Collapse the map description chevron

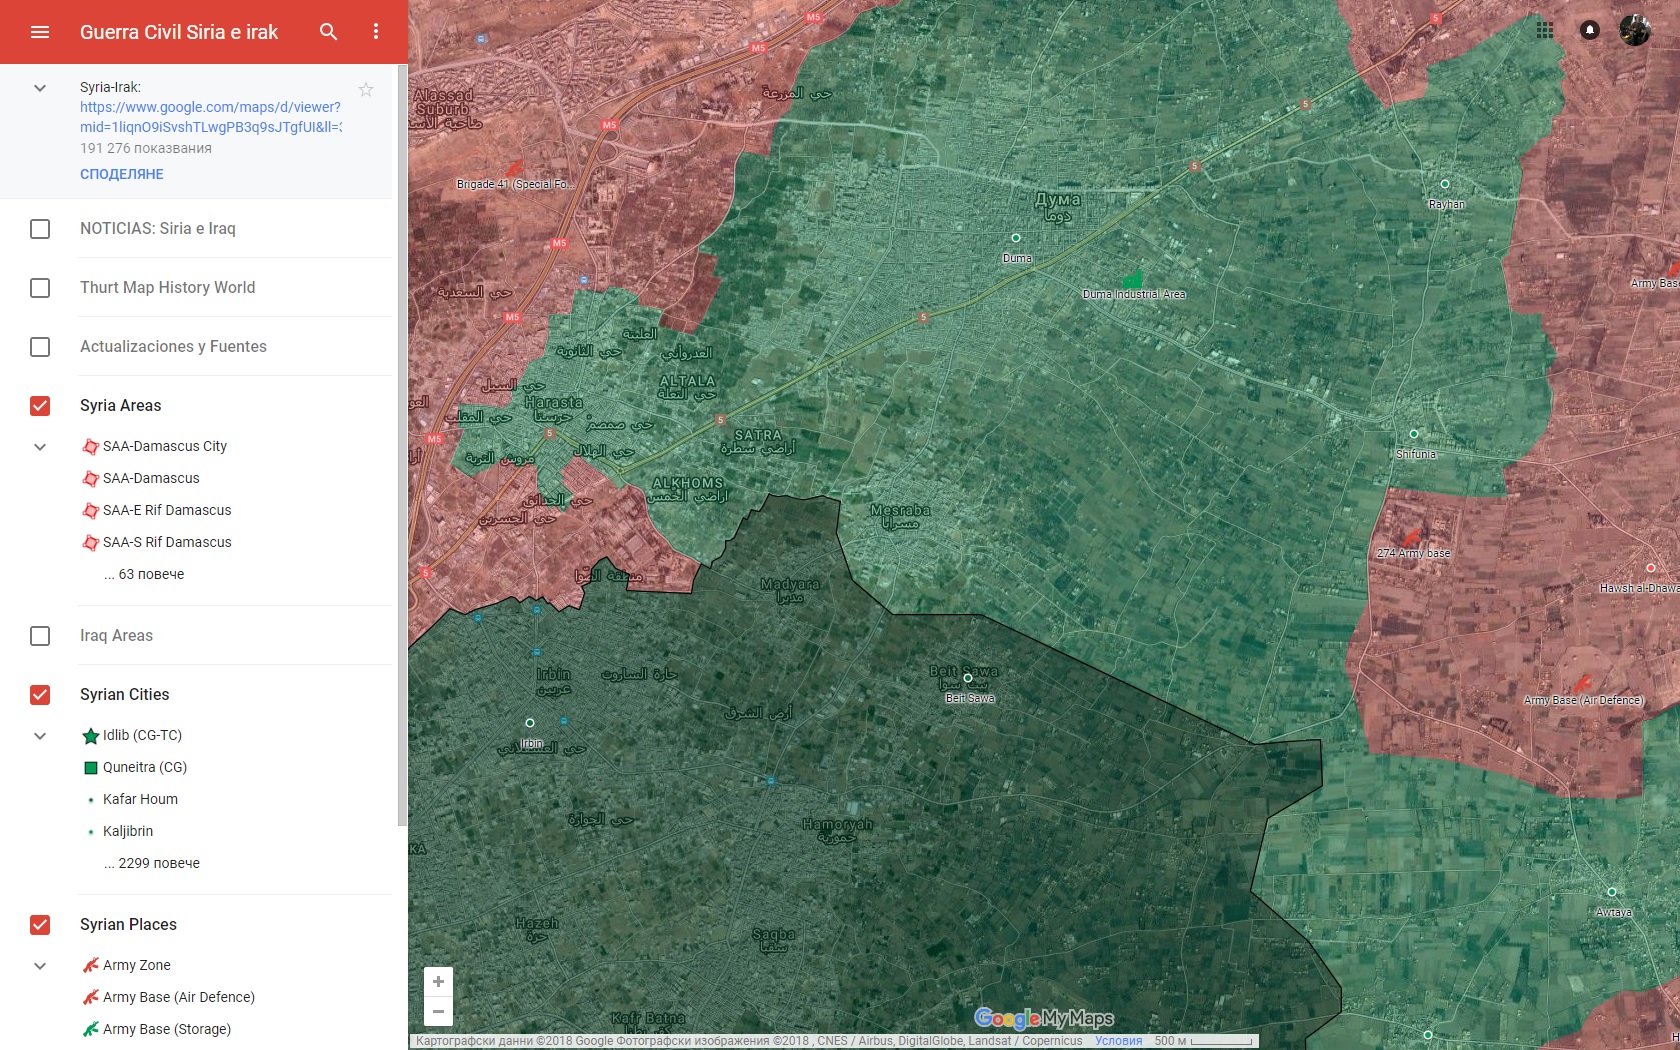coord(40,88)
